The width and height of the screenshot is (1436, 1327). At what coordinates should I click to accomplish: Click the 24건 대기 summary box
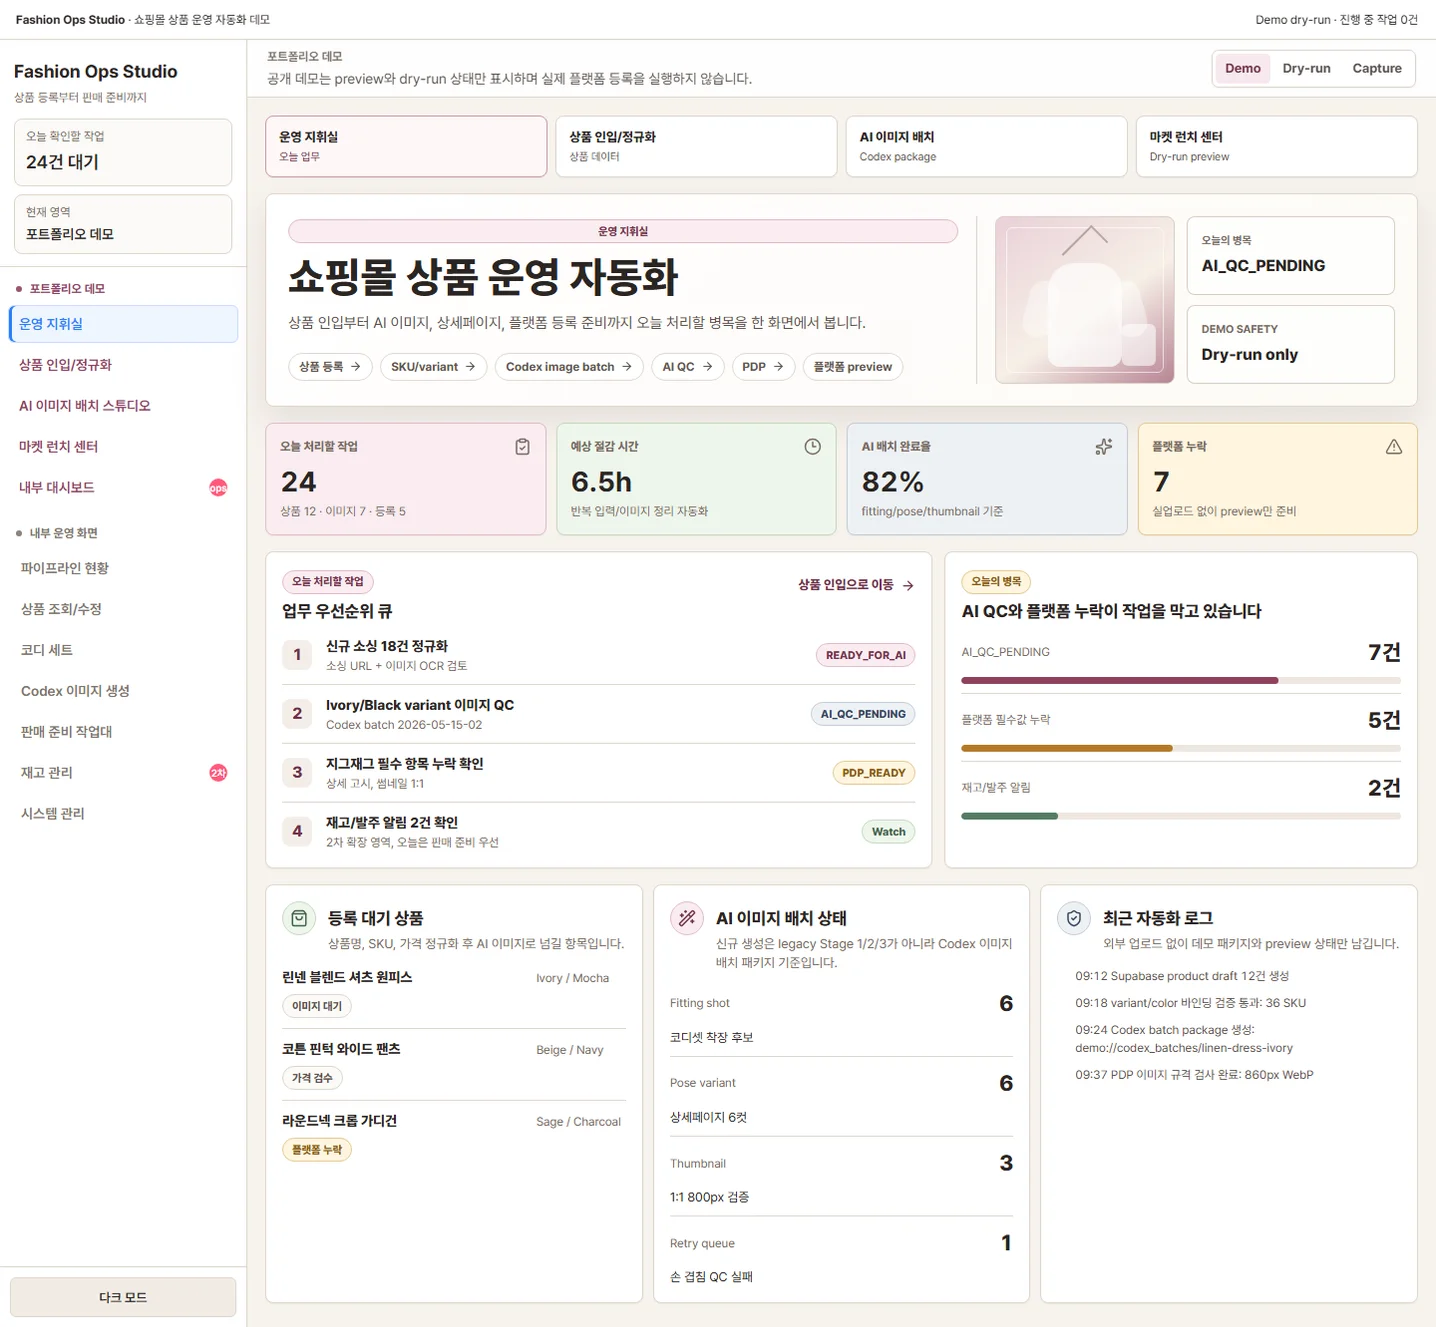(123, 152)
